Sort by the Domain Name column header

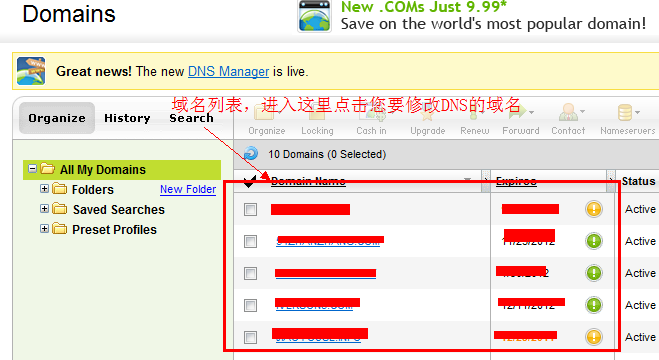click(308, 181)
